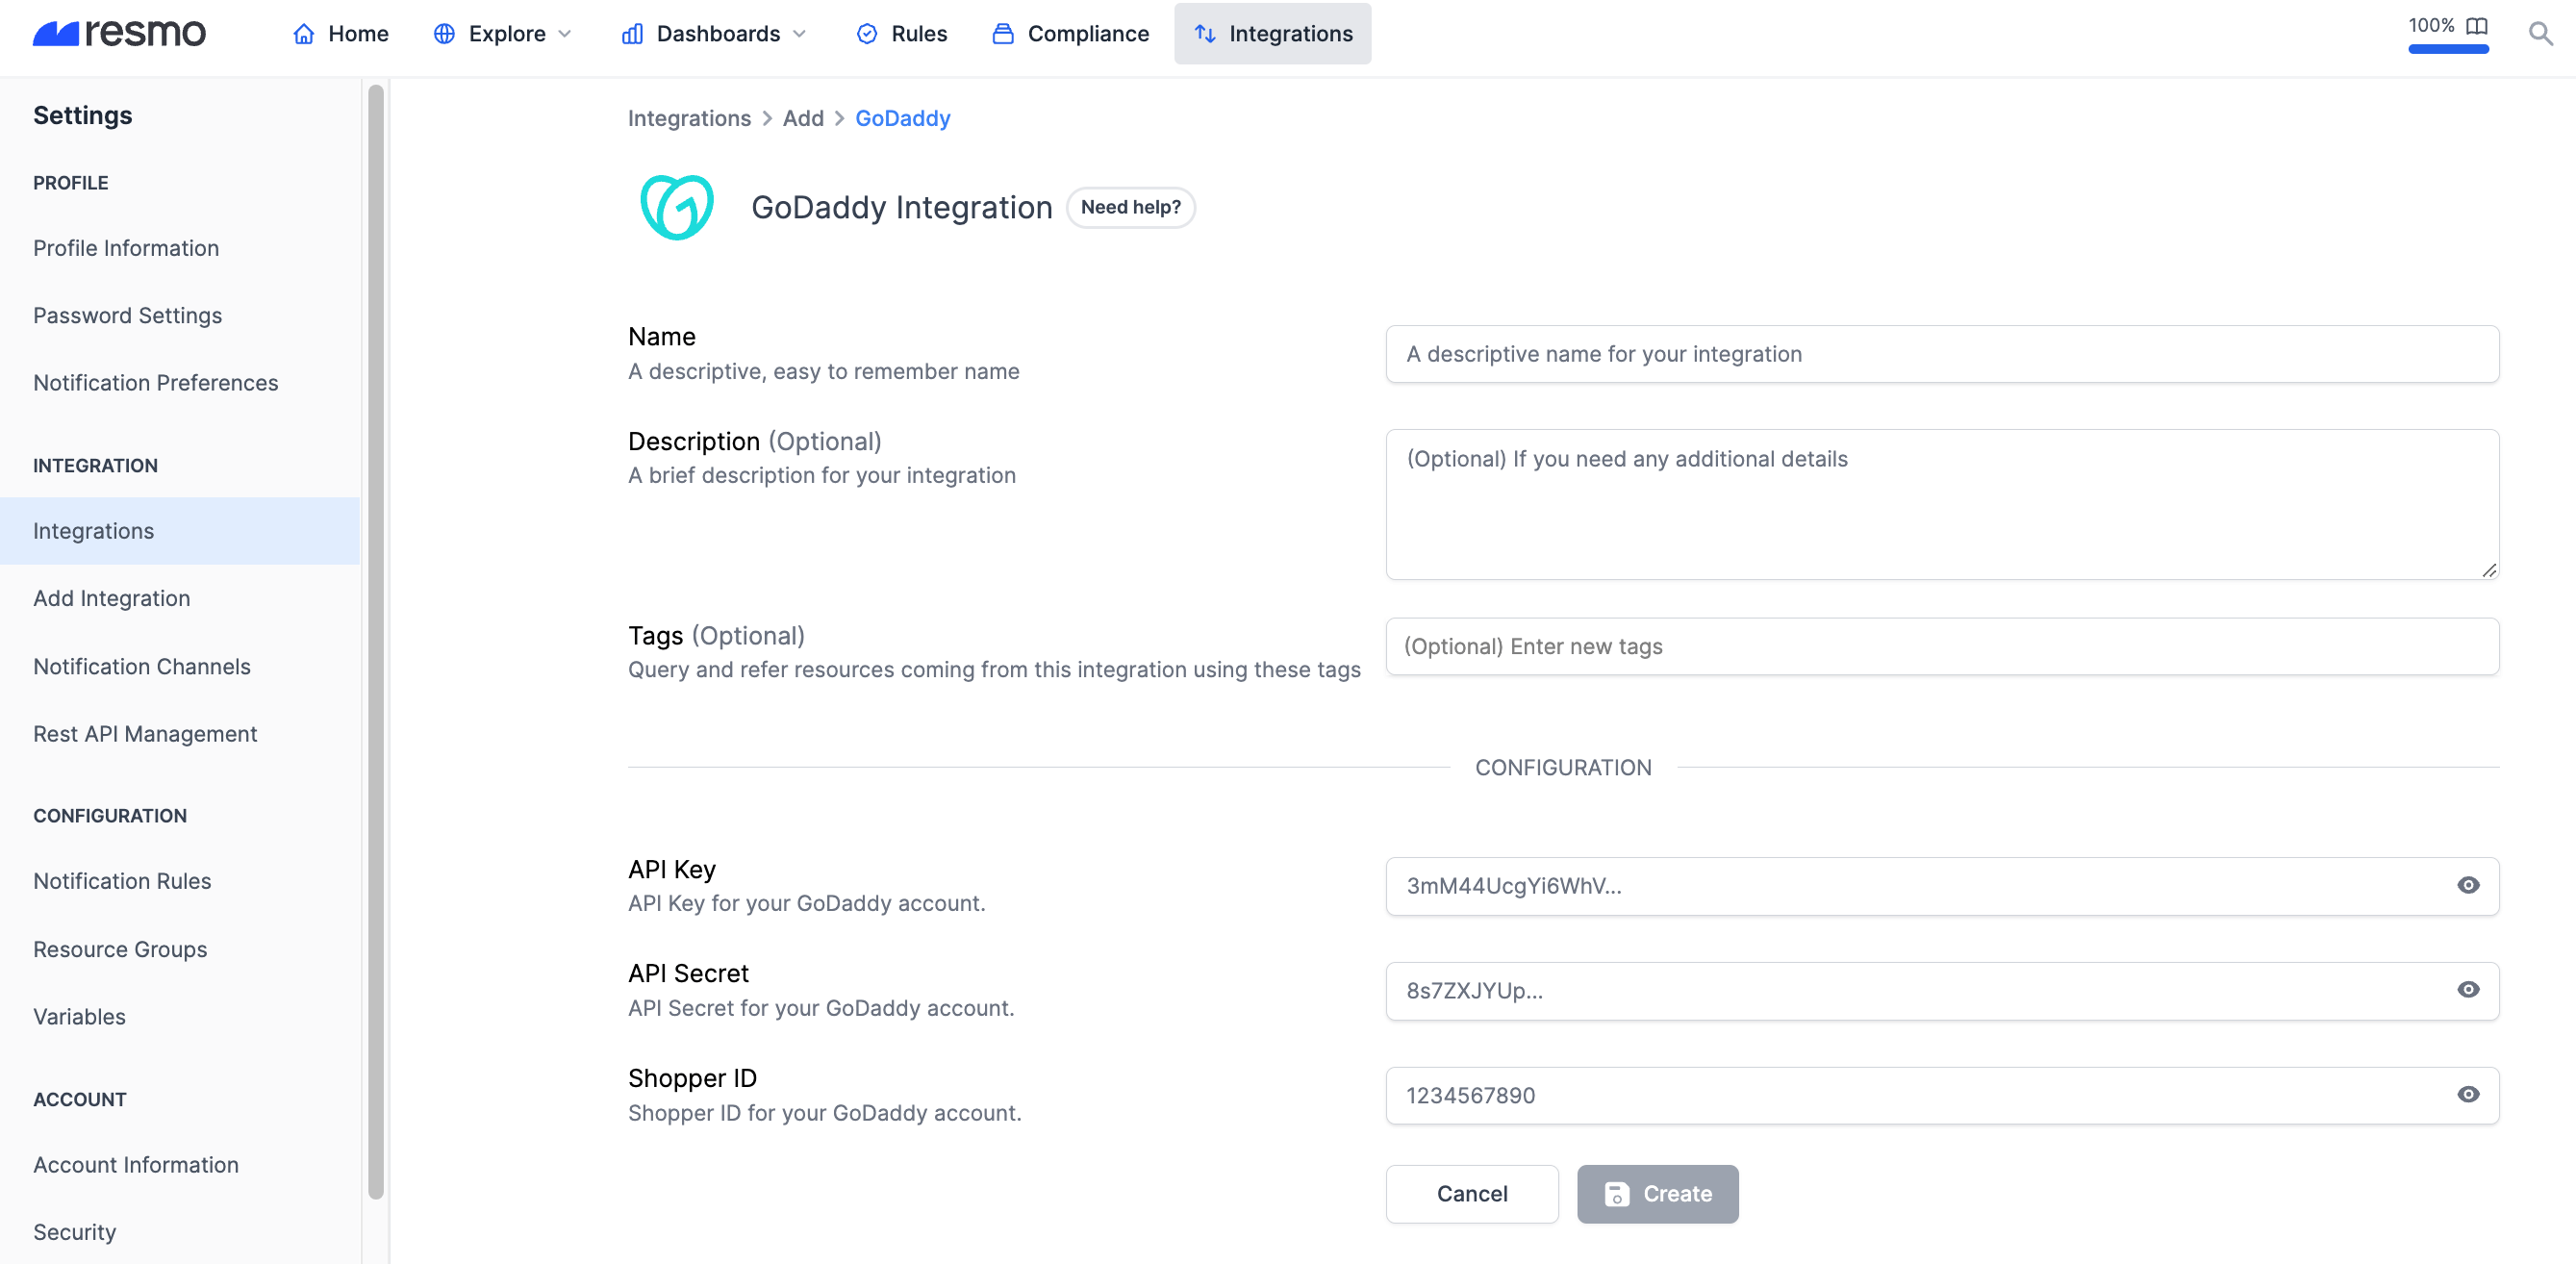Toggle Shopper ID visibility eye
This screenshot has height=1264, width=2576.
tap(2468, 1094)
